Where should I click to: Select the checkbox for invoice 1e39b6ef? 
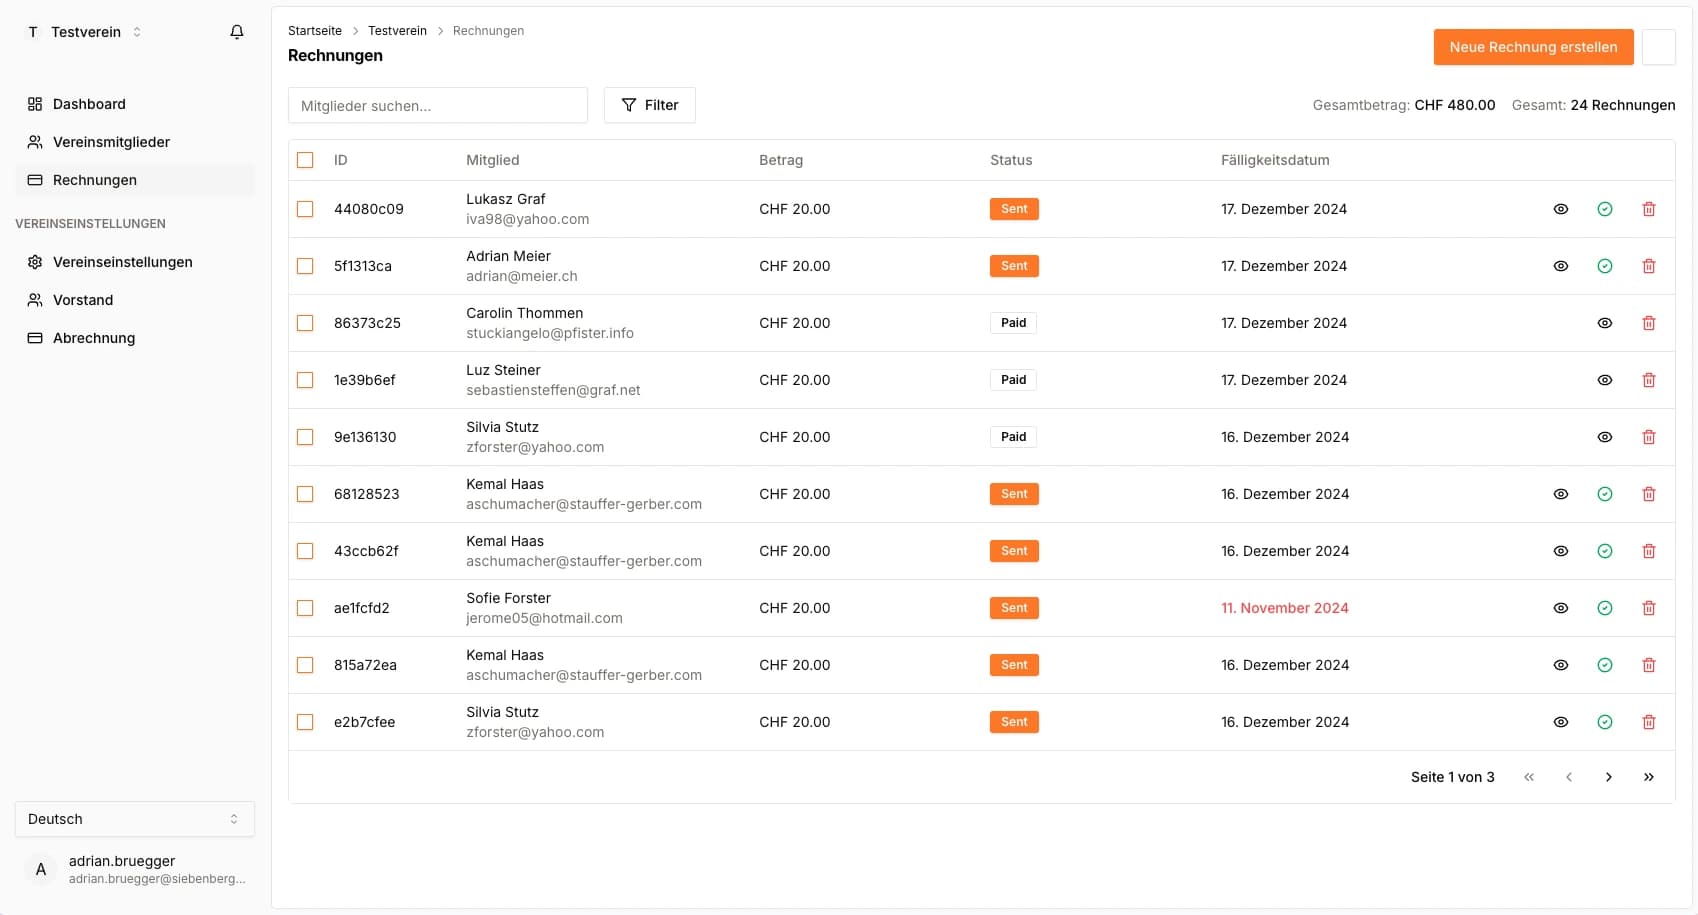(x=305, y=380)
